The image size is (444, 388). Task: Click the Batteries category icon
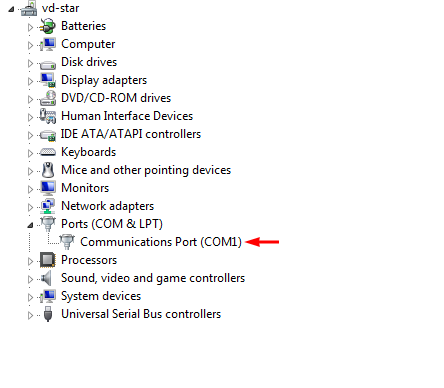coord(48,26)
